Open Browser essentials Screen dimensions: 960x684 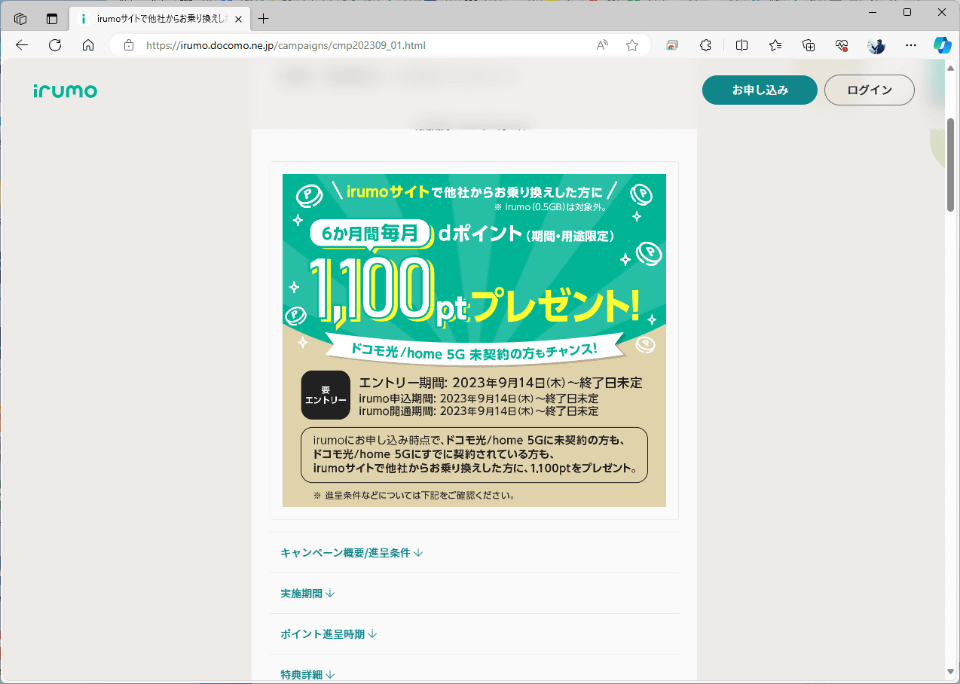(841, 45)
